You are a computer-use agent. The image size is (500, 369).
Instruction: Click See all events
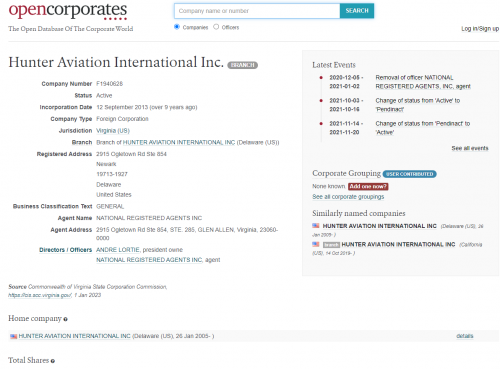(x=470, y=148)
